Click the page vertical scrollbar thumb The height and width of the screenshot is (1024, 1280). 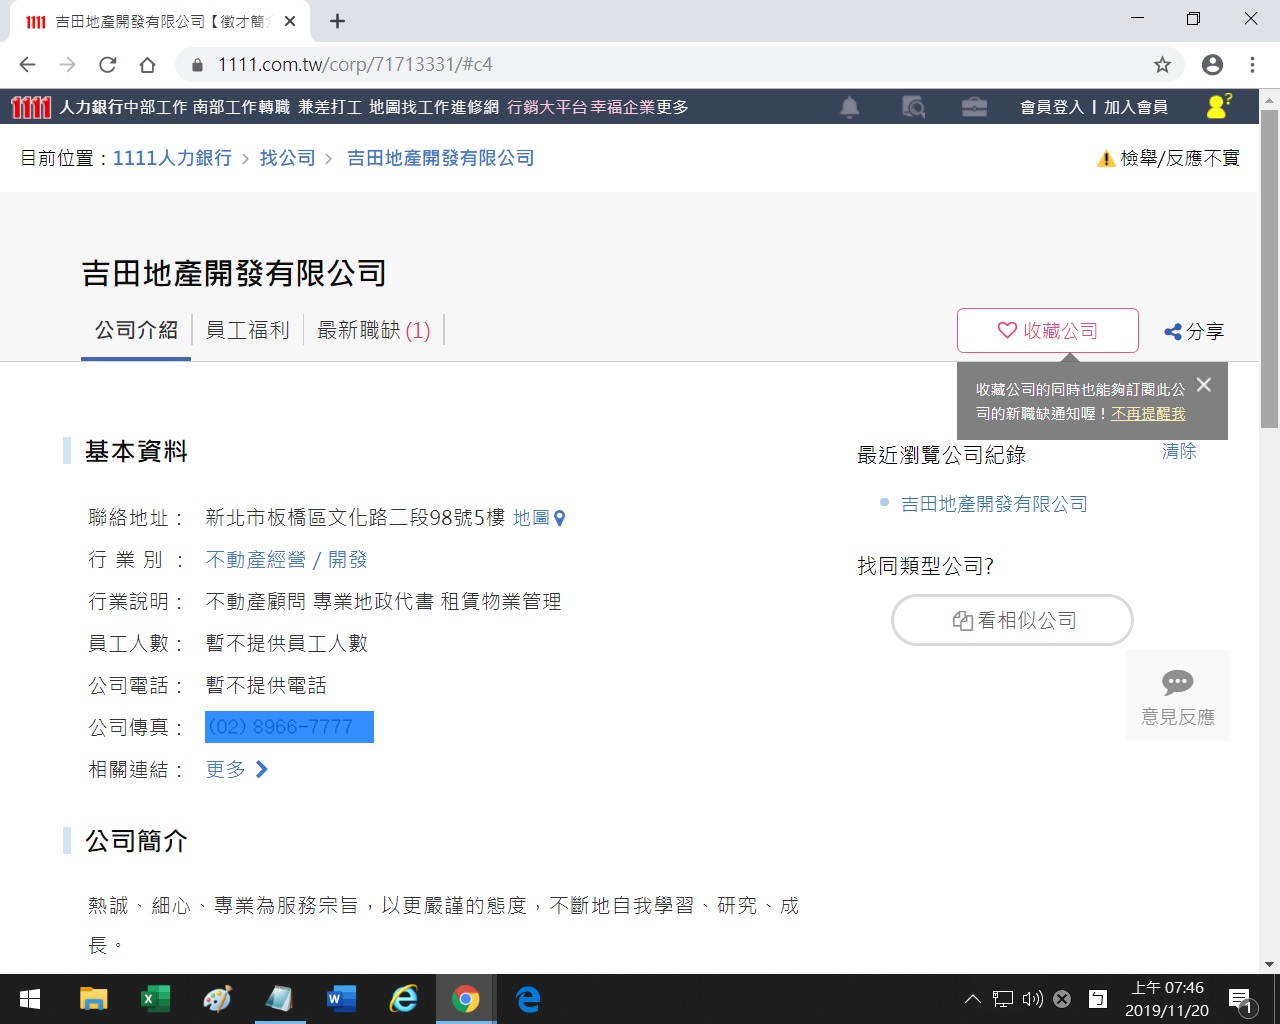(1269, 268)
